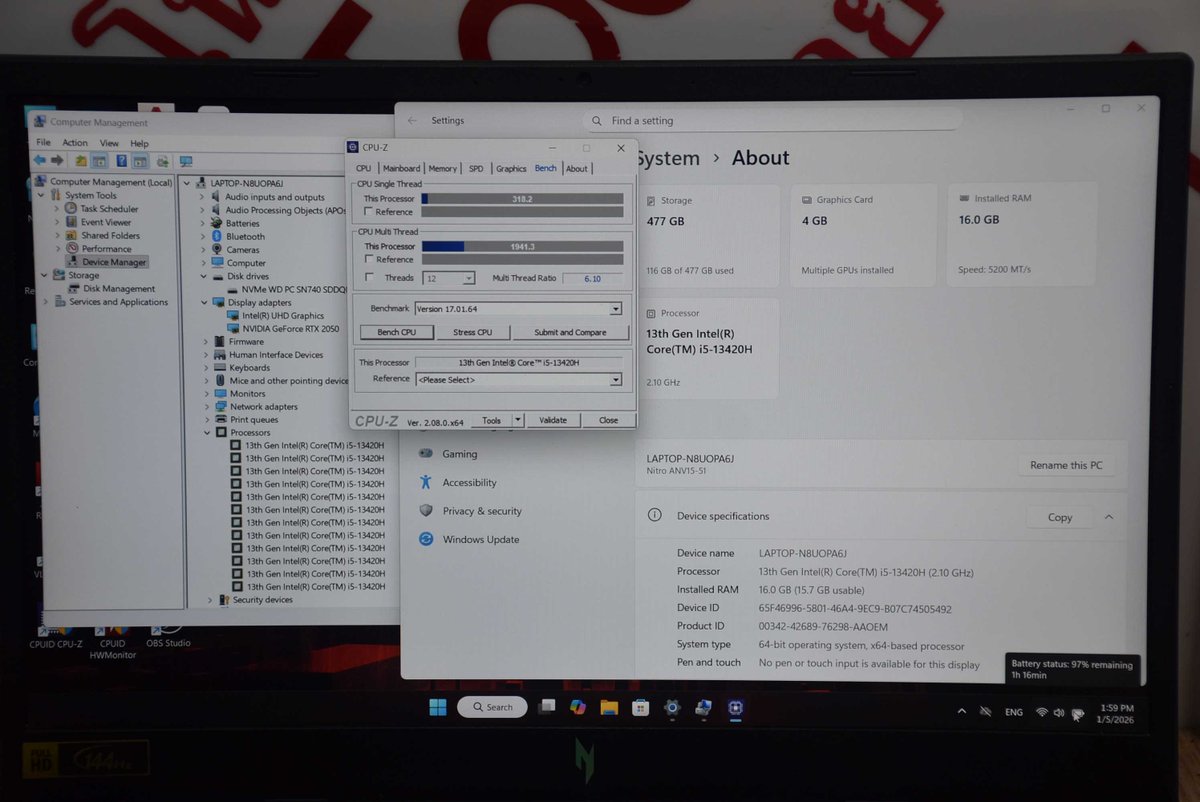Collapse the Display adapters category
Viewport: 1200px width, 802px height.
point(206,303)
